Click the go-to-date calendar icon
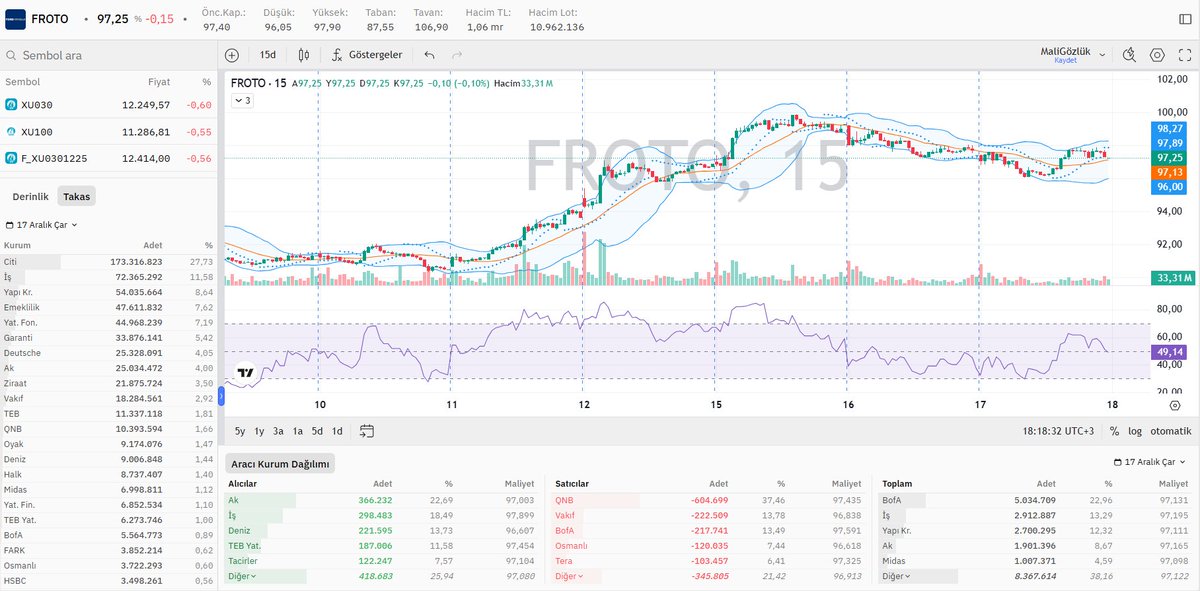Viewport: 1200px width, 591px height. 366,431
